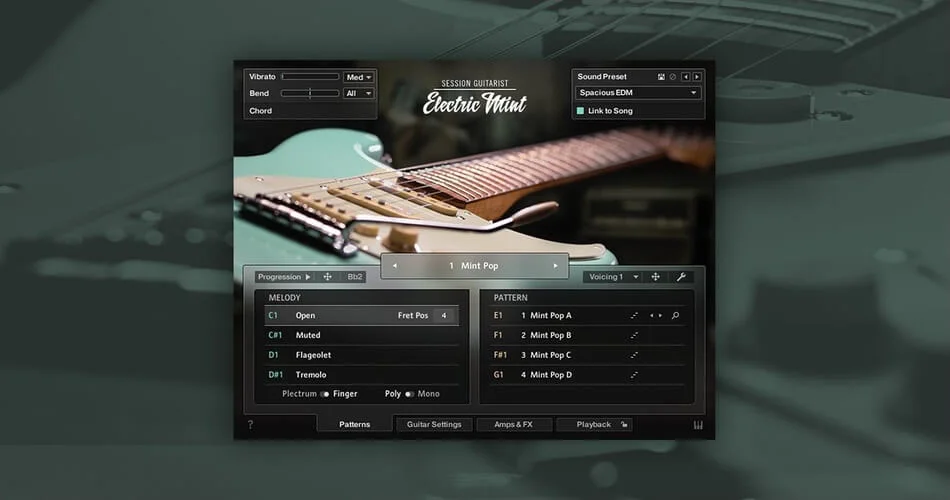Select the Tremolo melody articulation row
The height and width of the screenshot is (500, 950).
(x=361, y=375)
